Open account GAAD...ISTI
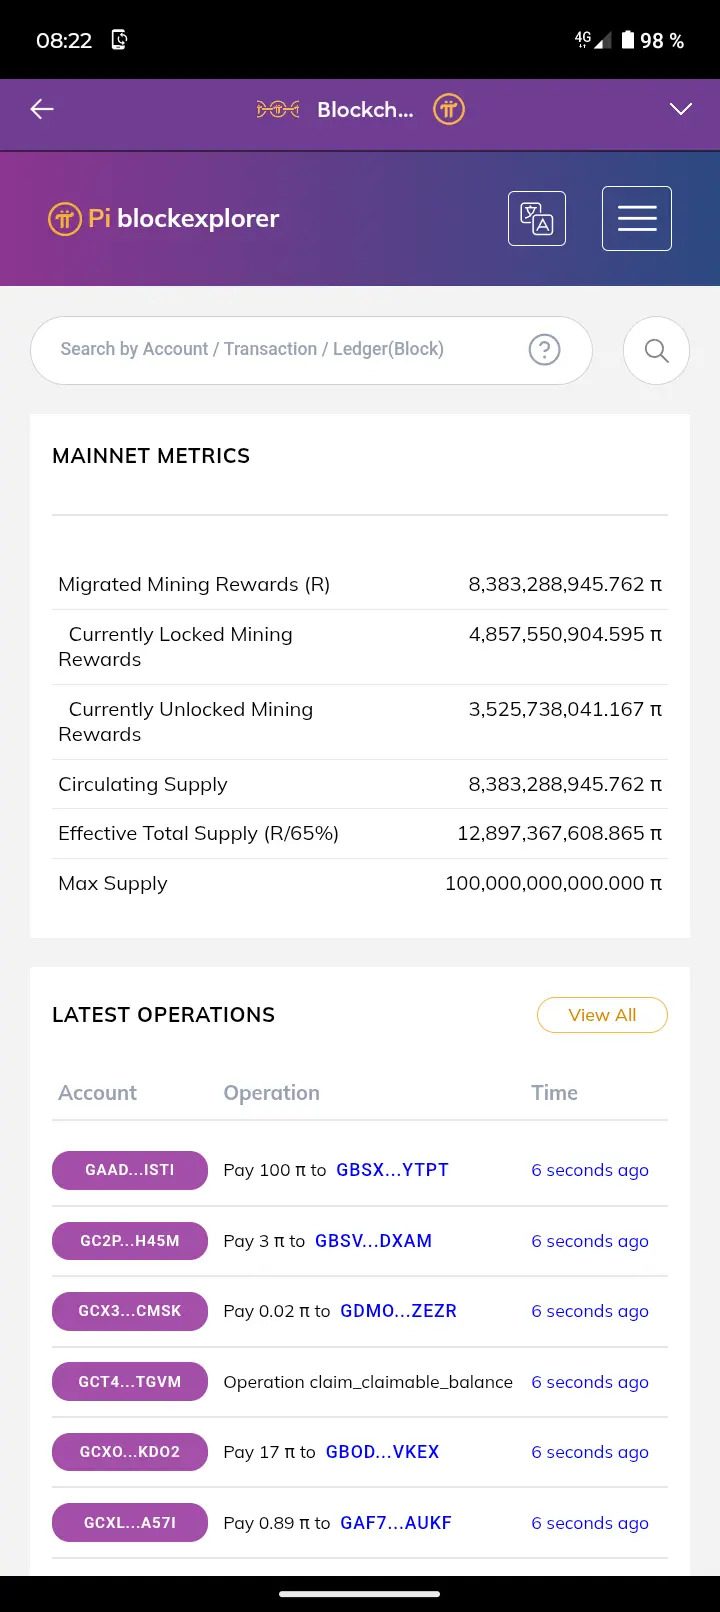 point(130,1170)
